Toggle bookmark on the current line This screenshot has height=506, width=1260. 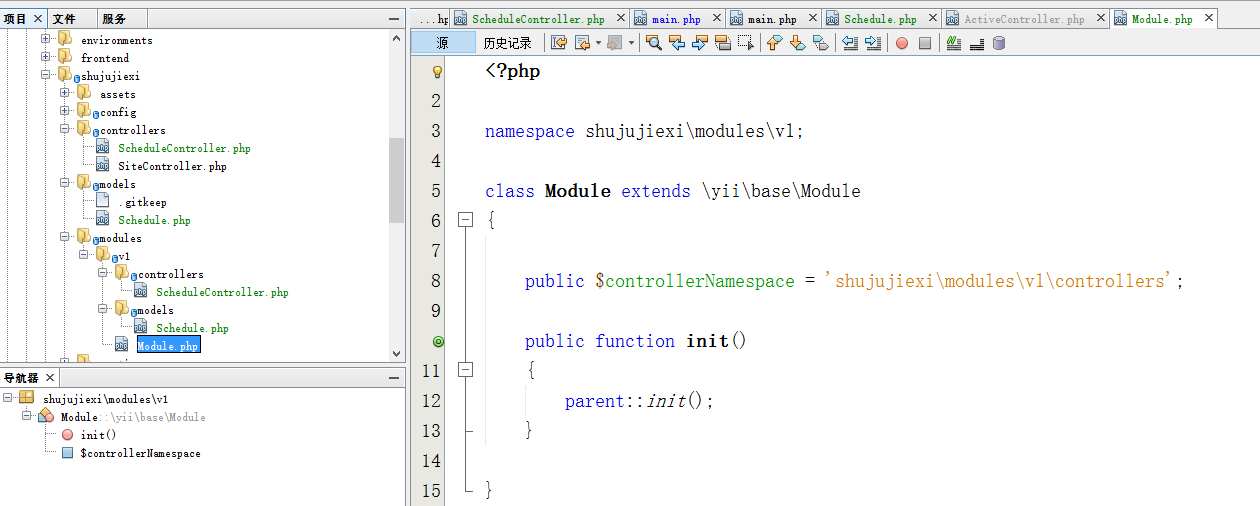(820, 43)
